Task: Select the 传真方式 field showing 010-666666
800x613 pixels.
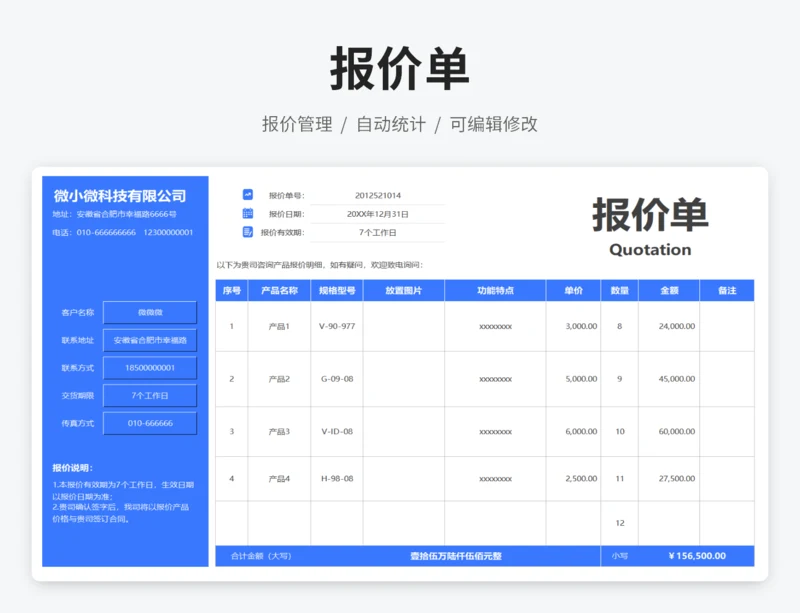Action: 150,423
